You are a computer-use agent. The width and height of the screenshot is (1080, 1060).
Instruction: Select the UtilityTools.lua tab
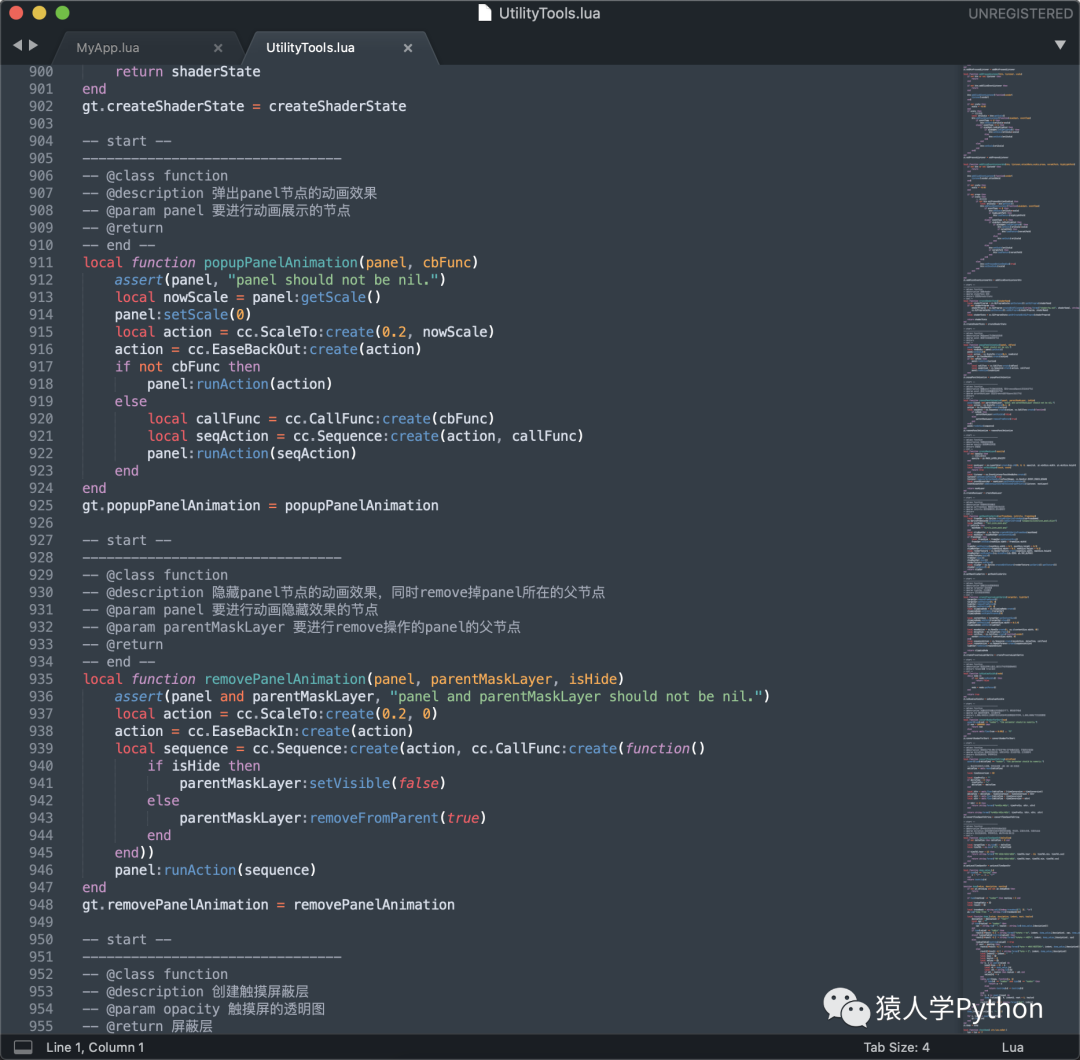tap(310, 48)
